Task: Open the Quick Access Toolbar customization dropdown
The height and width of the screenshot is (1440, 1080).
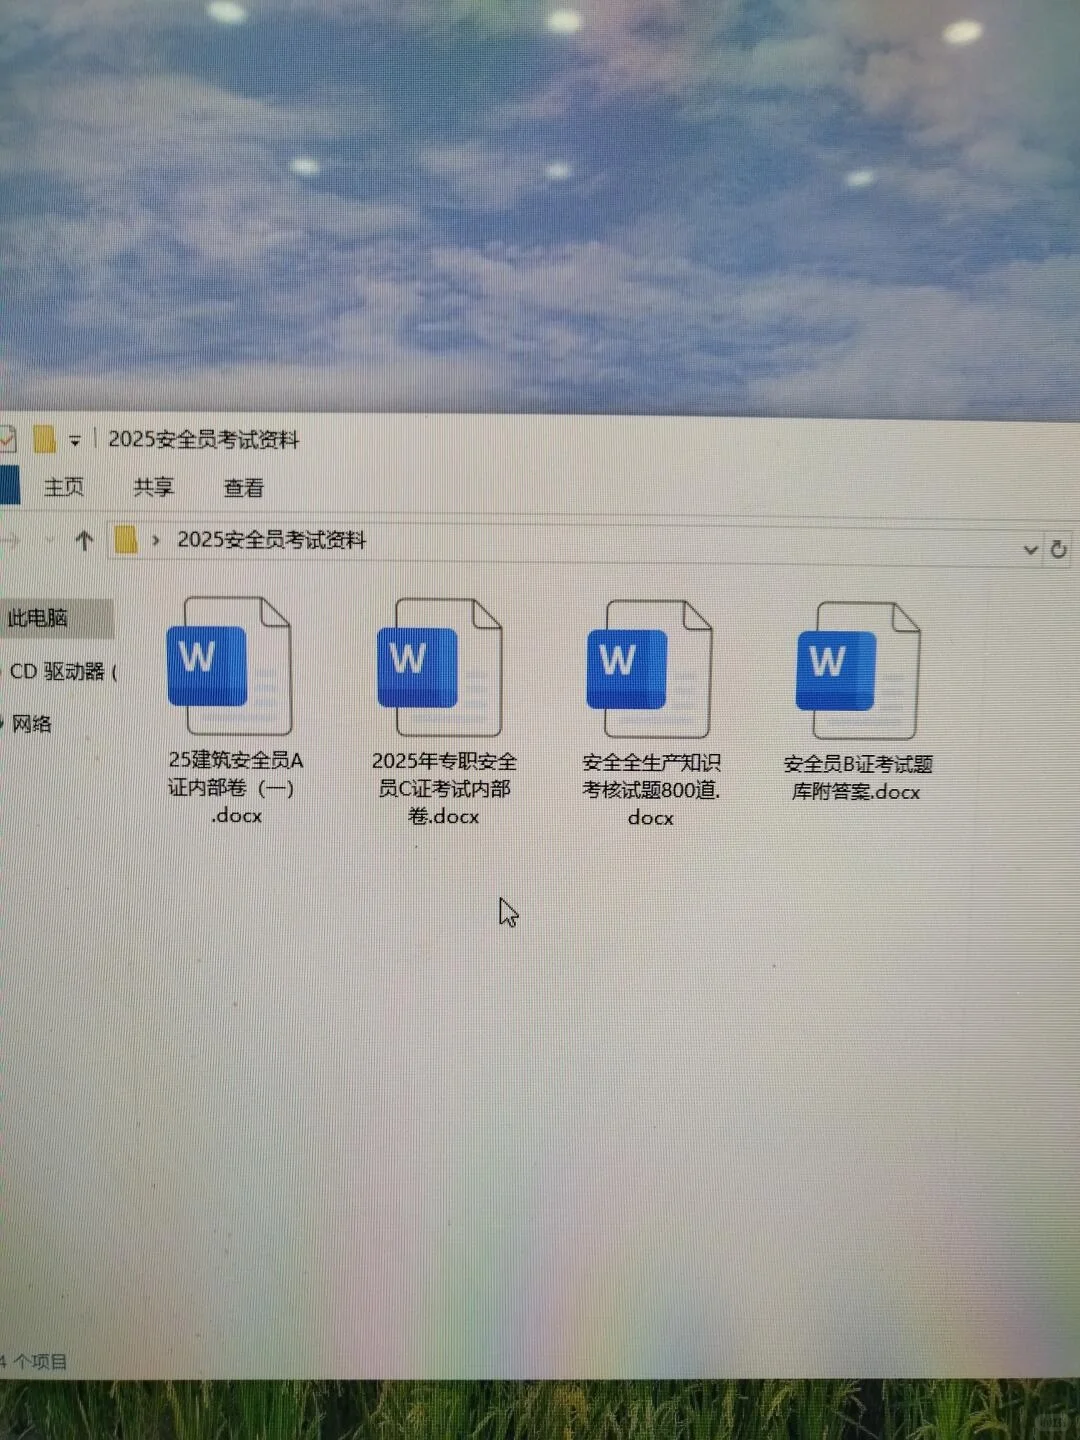Action: coord(73,440)
